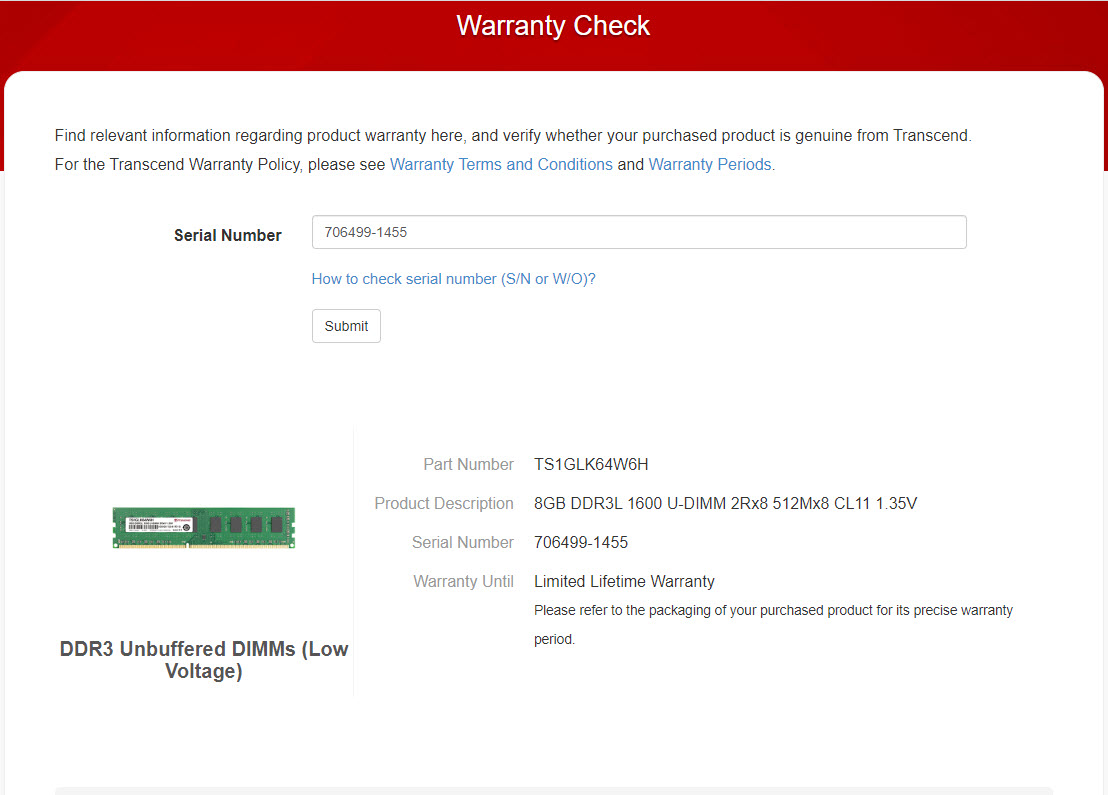
Task: Click the bold Serial Number form label
Action: (x=228, y=235)
